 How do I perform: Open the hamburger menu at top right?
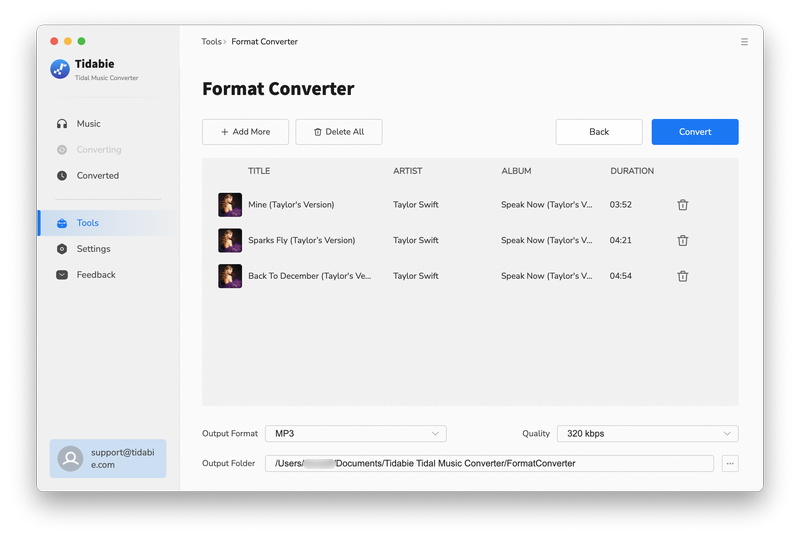[x=744, y=42]
